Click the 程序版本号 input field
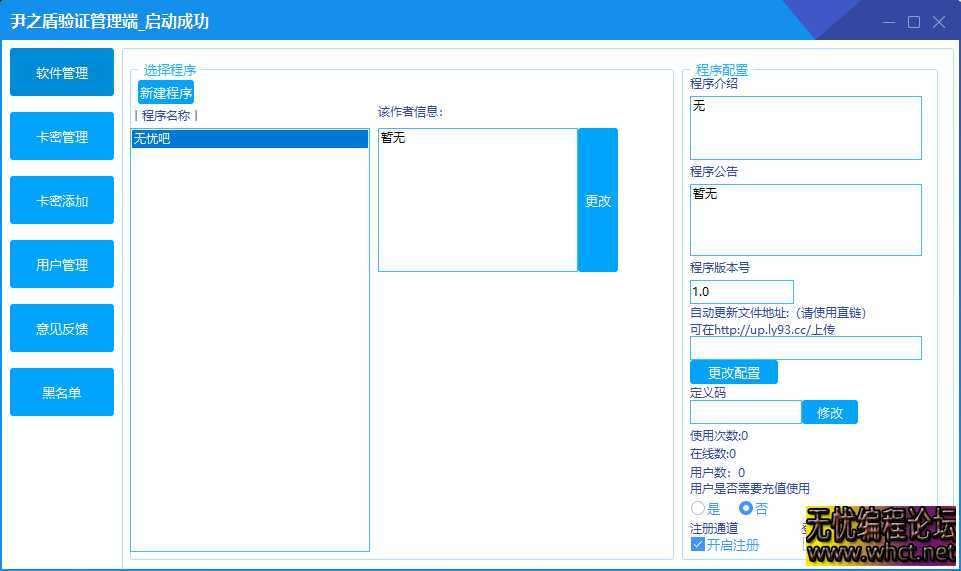Screen dimensions: 961x571 (x=741, y=292)
